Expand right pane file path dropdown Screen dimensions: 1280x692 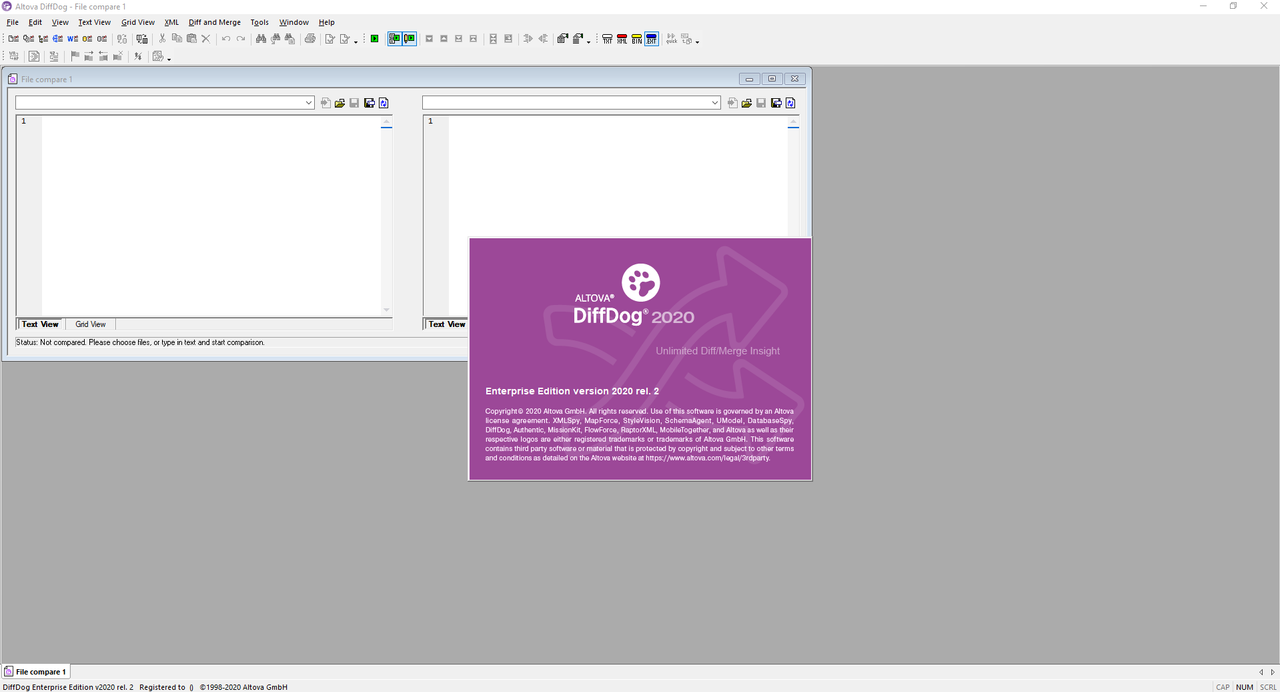pyautogui.click(x=716, y=103)
